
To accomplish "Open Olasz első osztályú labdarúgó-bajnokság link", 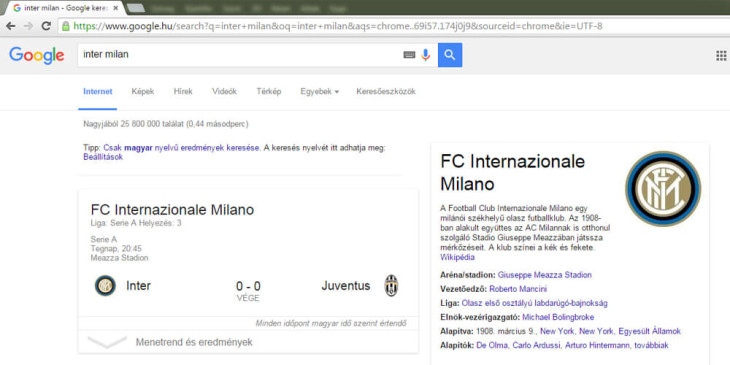I will pos(534,303).
